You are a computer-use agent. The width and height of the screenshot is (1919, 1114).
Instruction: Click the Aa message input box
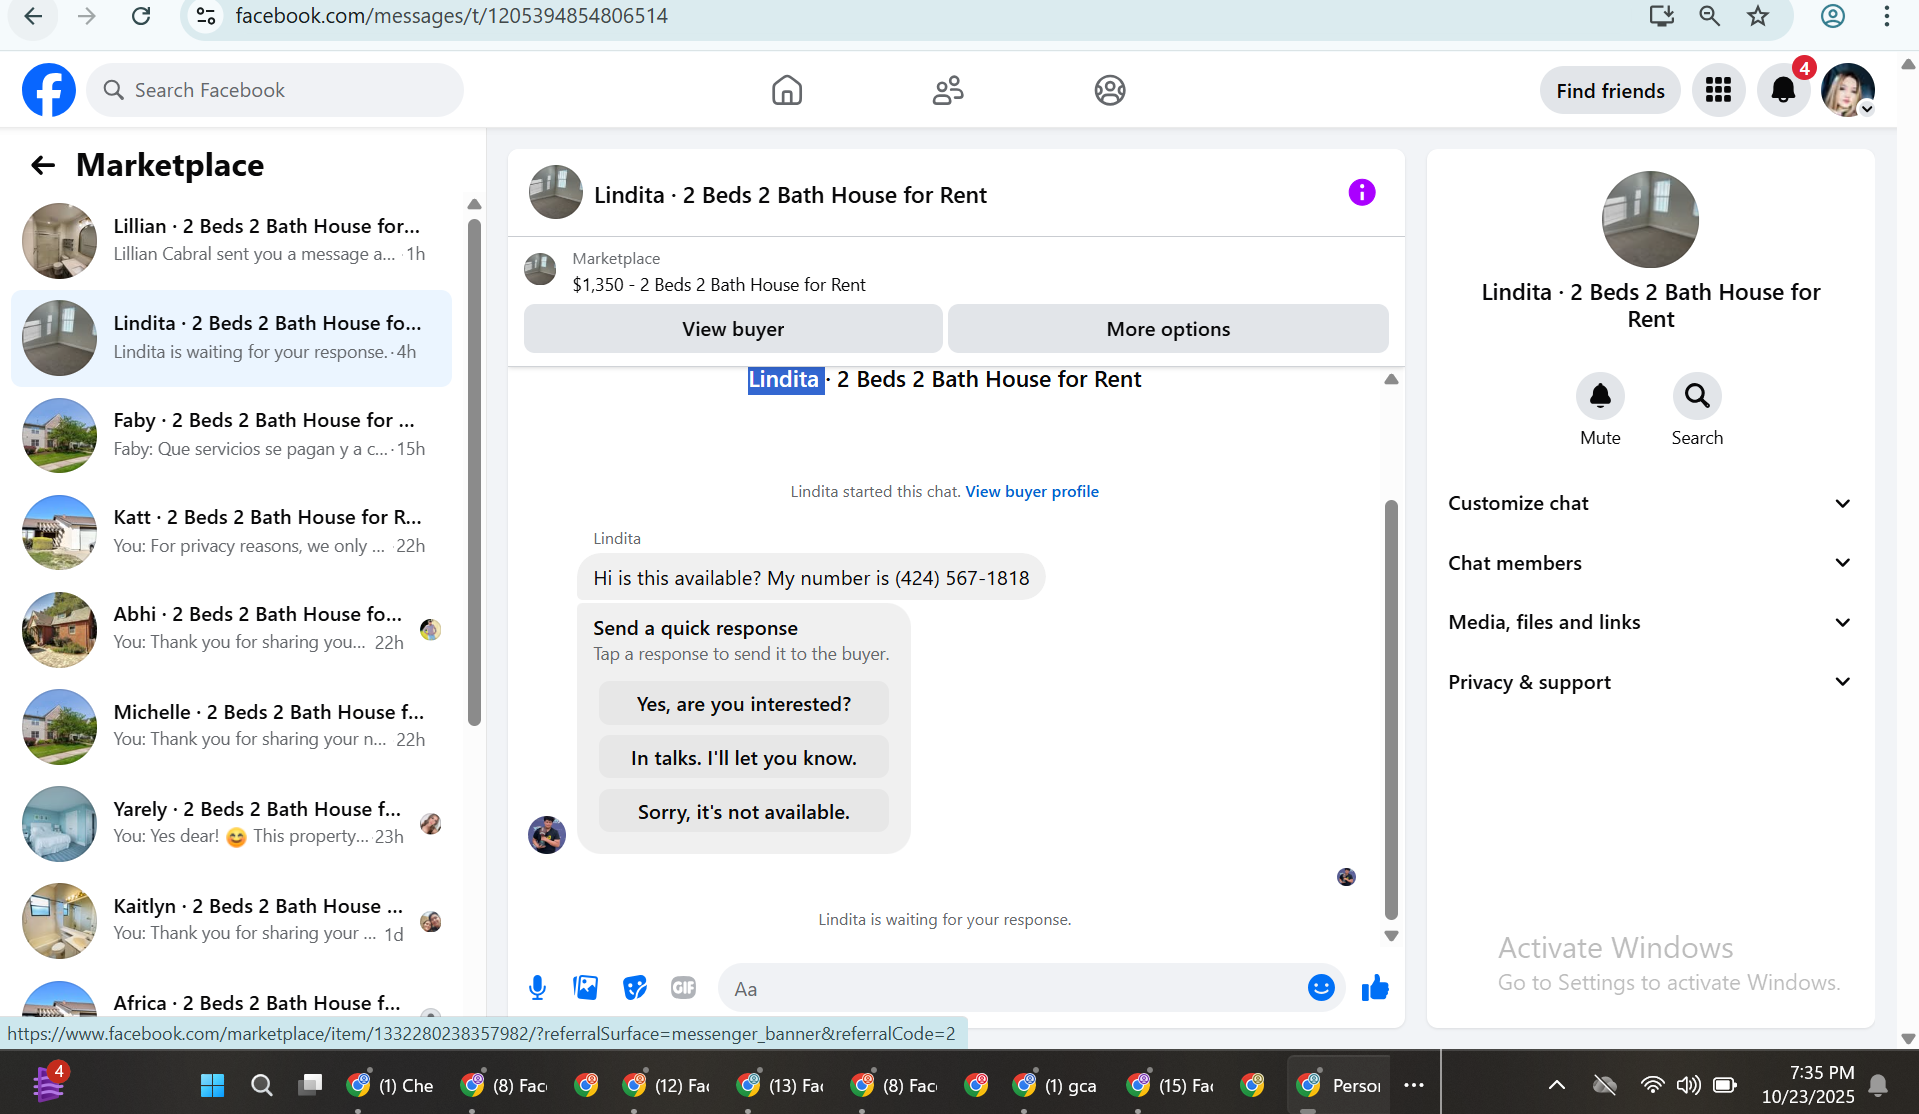[1010, 988]
